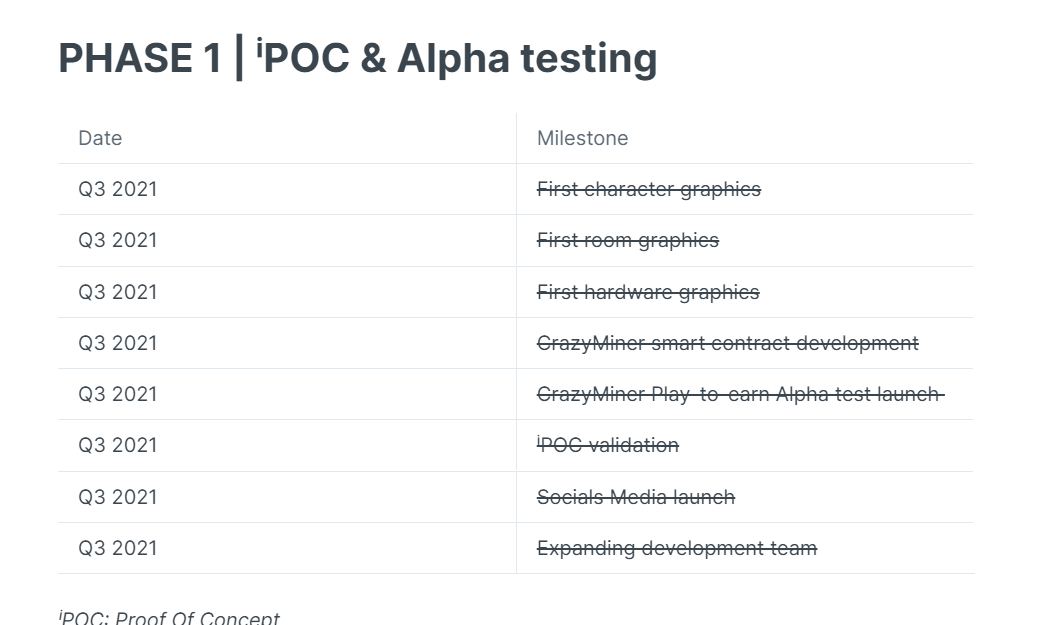The width and height of the screenshot is (1045, 625).
Task: Click the Q3 2021 date beside Alpha test launch
Action: [x=118, y=394]
